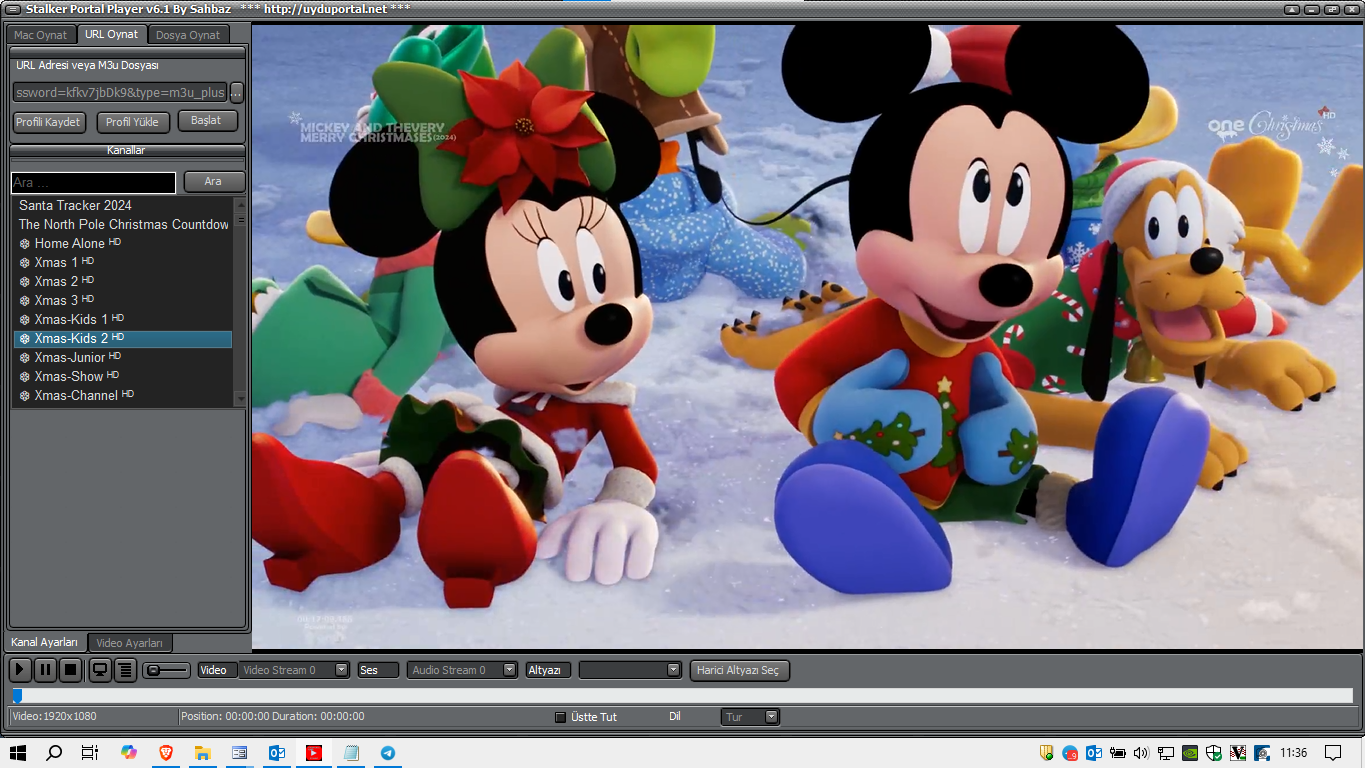Select the URL Oynat tab

[x=112, y=34]
